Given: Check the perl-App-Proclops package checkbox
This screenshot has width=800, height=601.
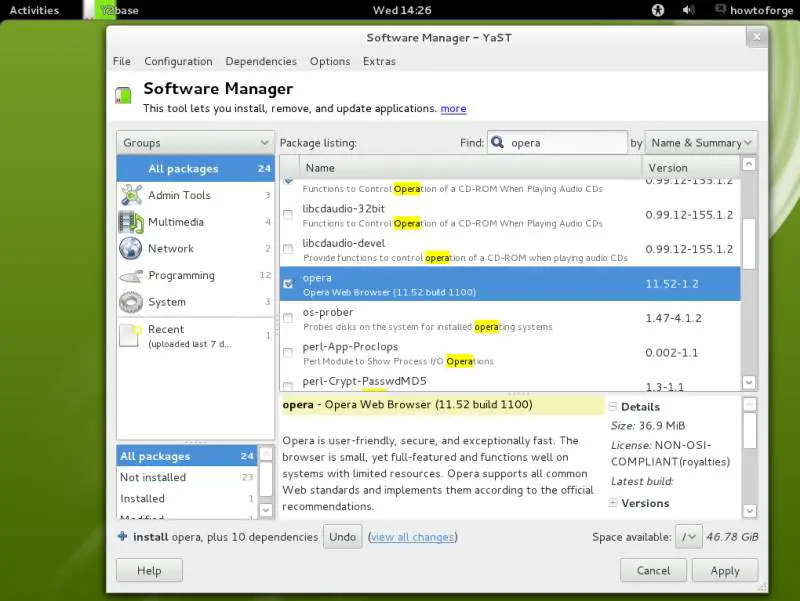Looking at the screenshot, I should point(288,353).
